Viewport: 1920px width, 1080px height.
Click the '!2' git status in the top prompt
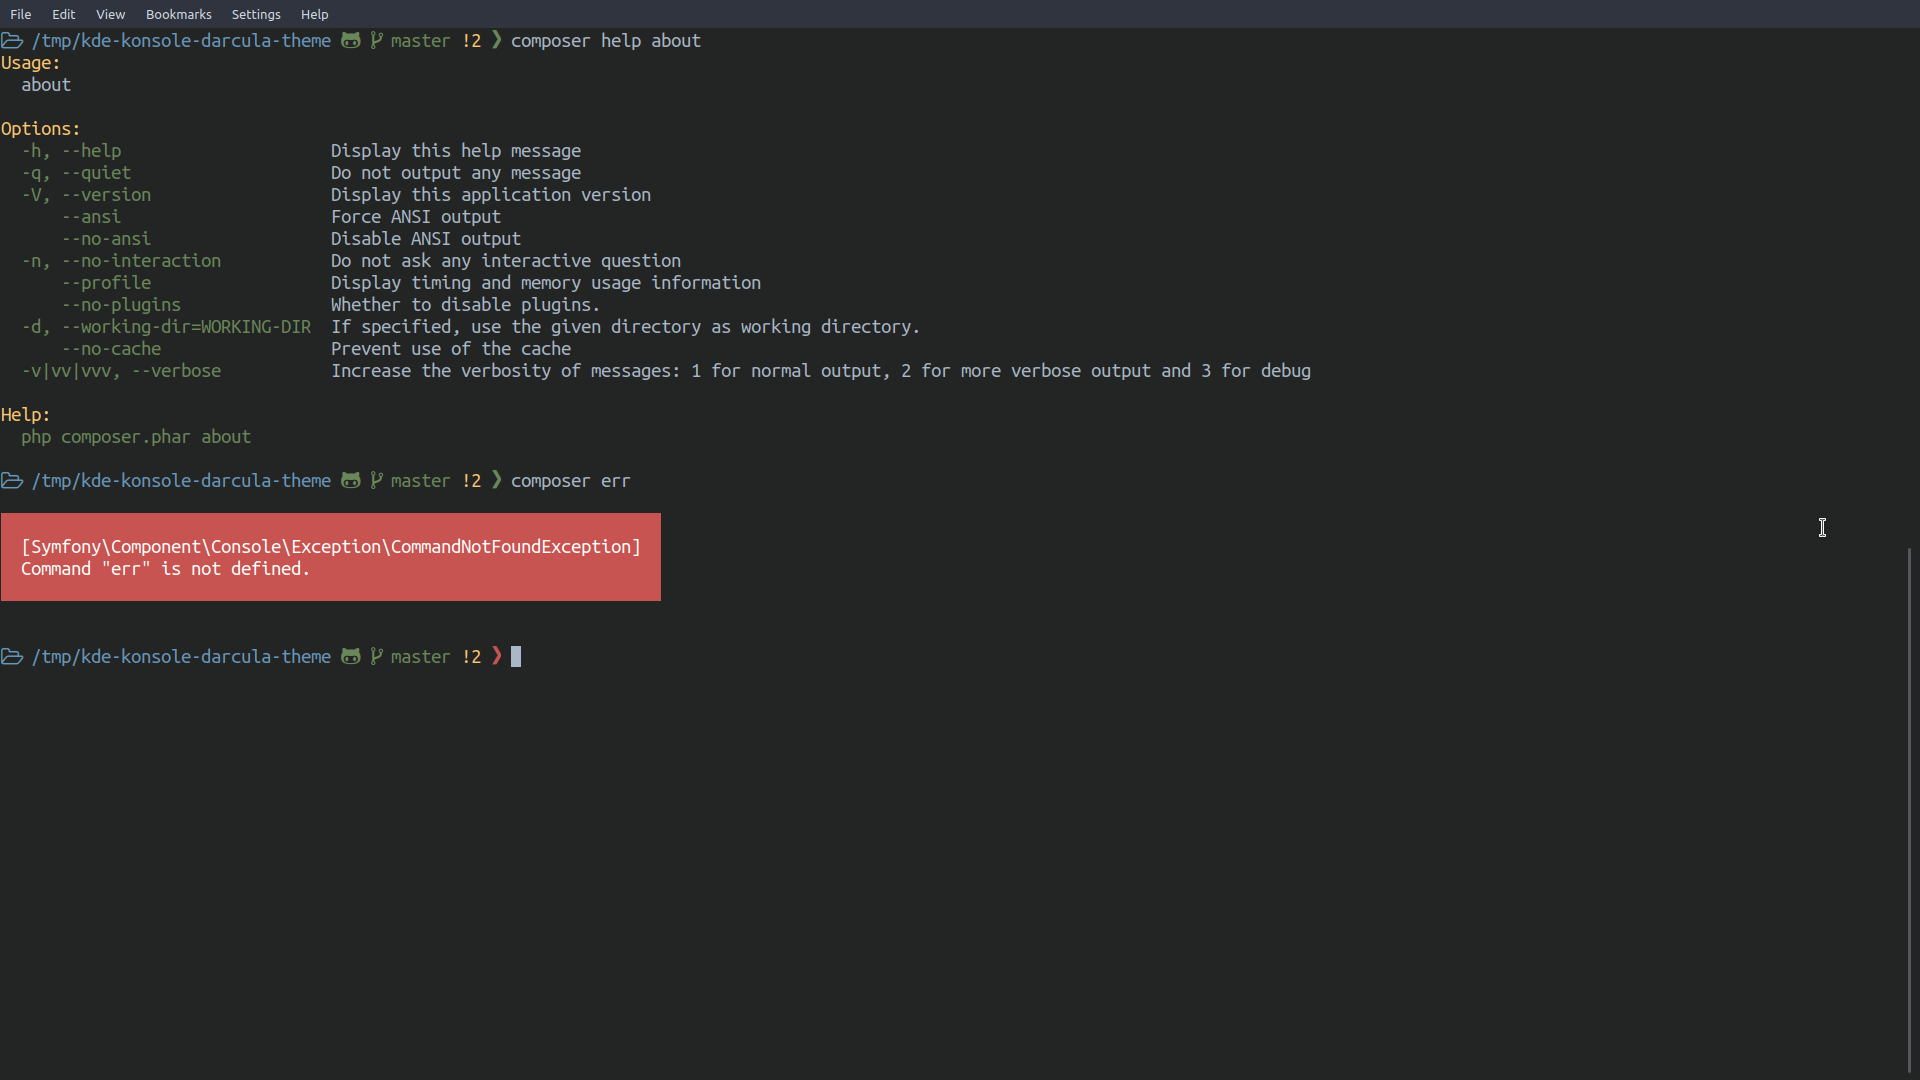pyautogui.click(x=472, y=41)
